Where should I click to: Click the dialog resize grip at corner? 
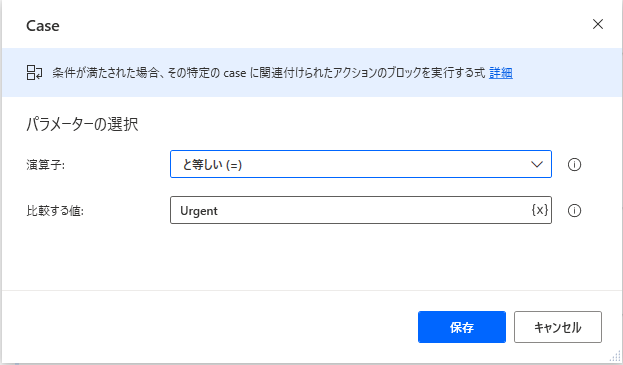click(x=615, y=356)
